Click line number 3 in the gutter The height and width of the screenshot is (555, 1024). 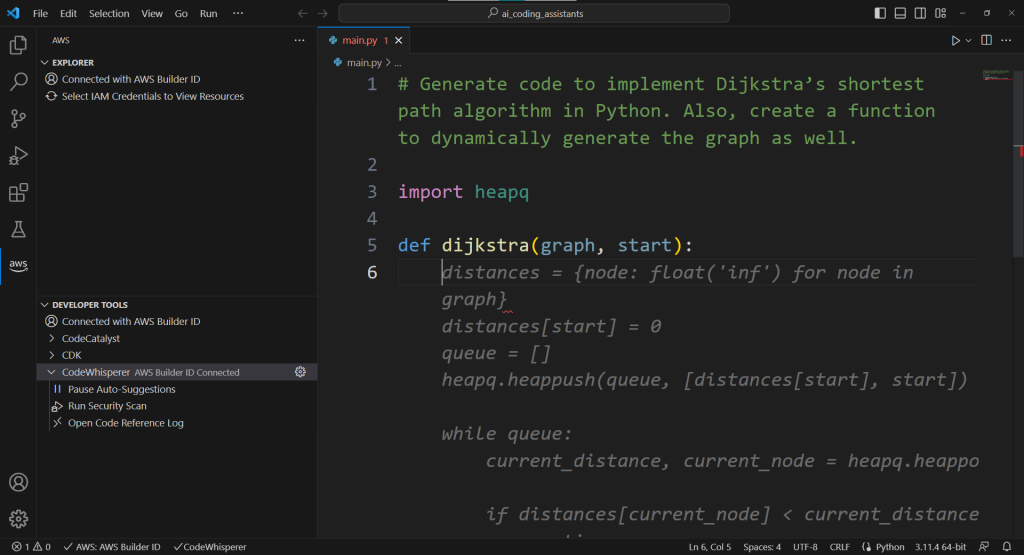372,191
